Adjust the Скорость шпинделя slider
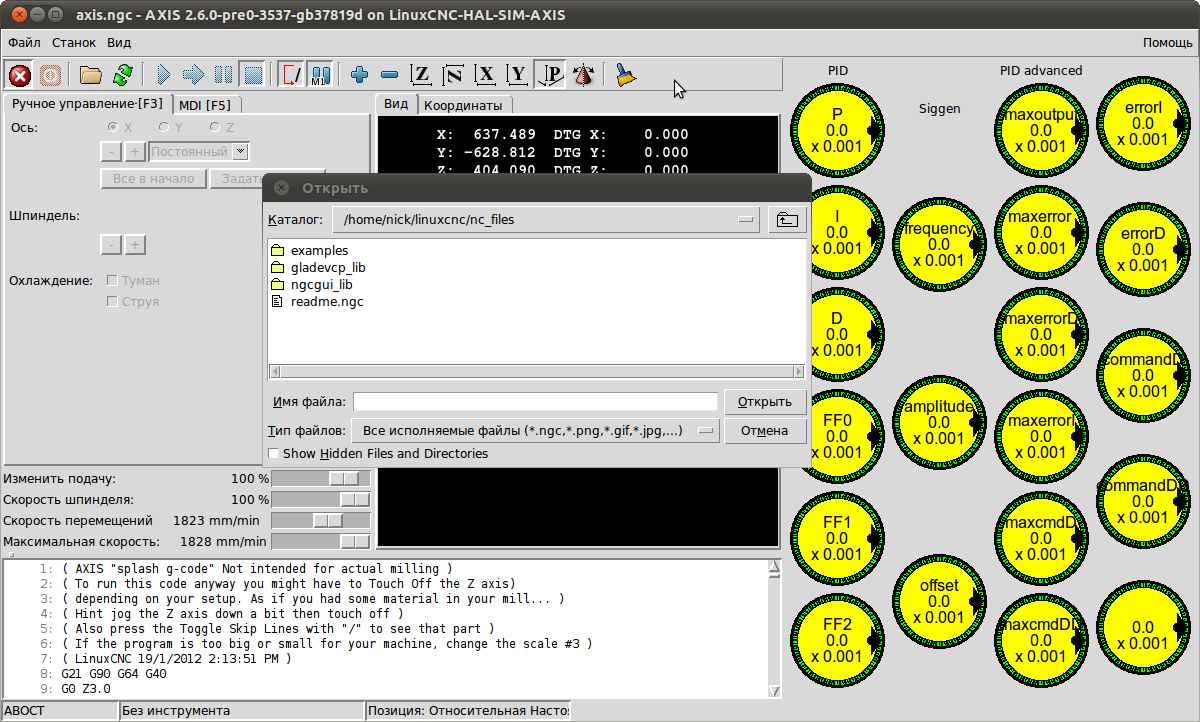Screen dimensions: 1200x722 (x=321, y=500)
